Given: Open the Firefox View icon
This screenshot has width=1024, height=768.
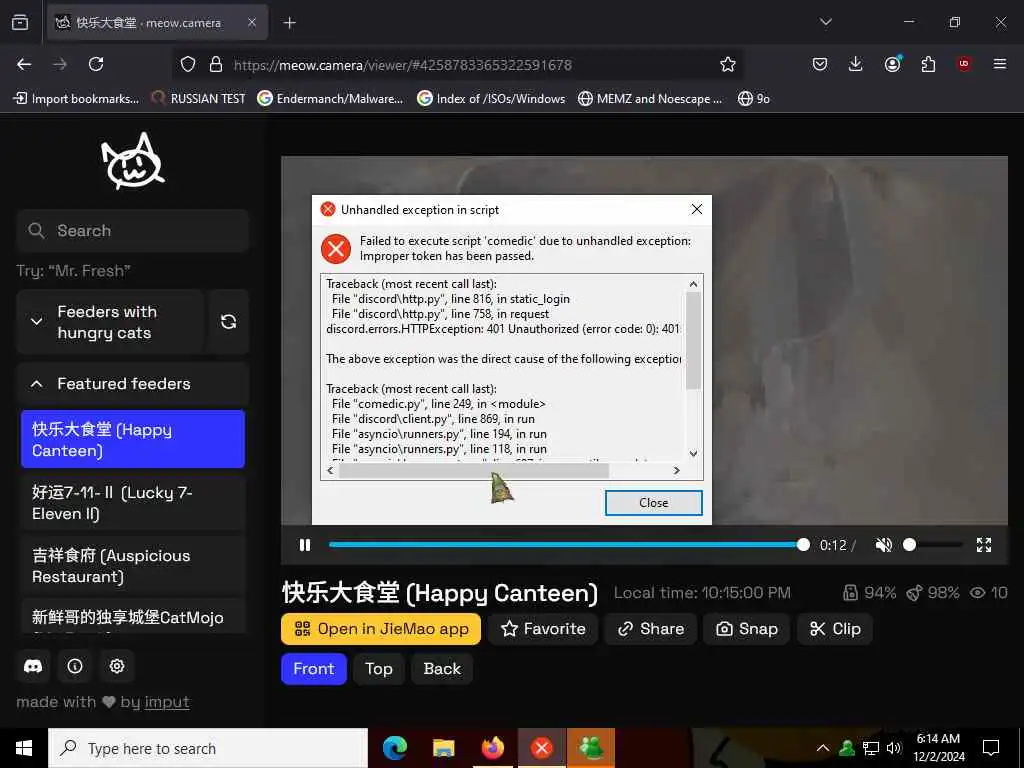Looking at the screenshot, I should tap(20, 22).
